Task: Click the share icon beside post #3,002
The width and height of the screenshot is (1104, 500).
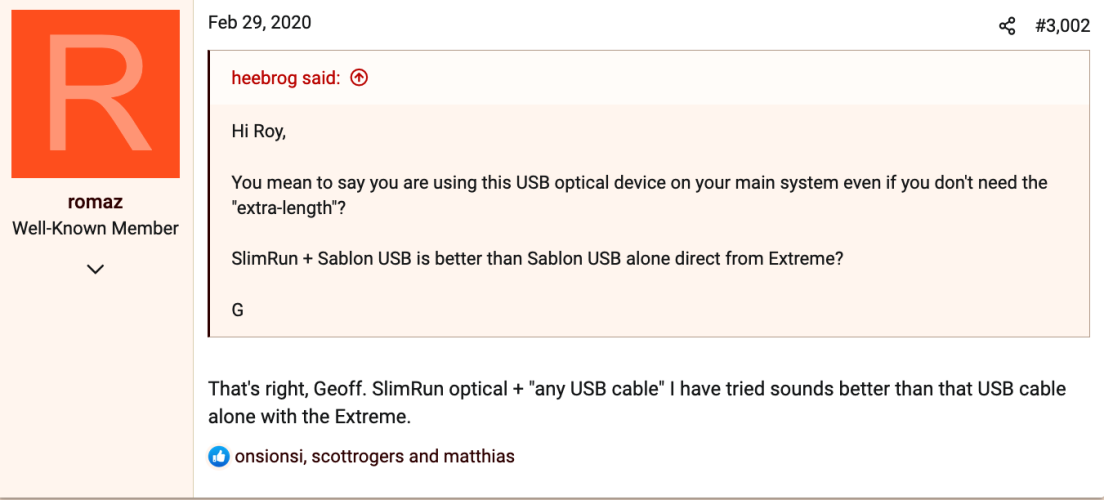Action: coord(1007,27)
